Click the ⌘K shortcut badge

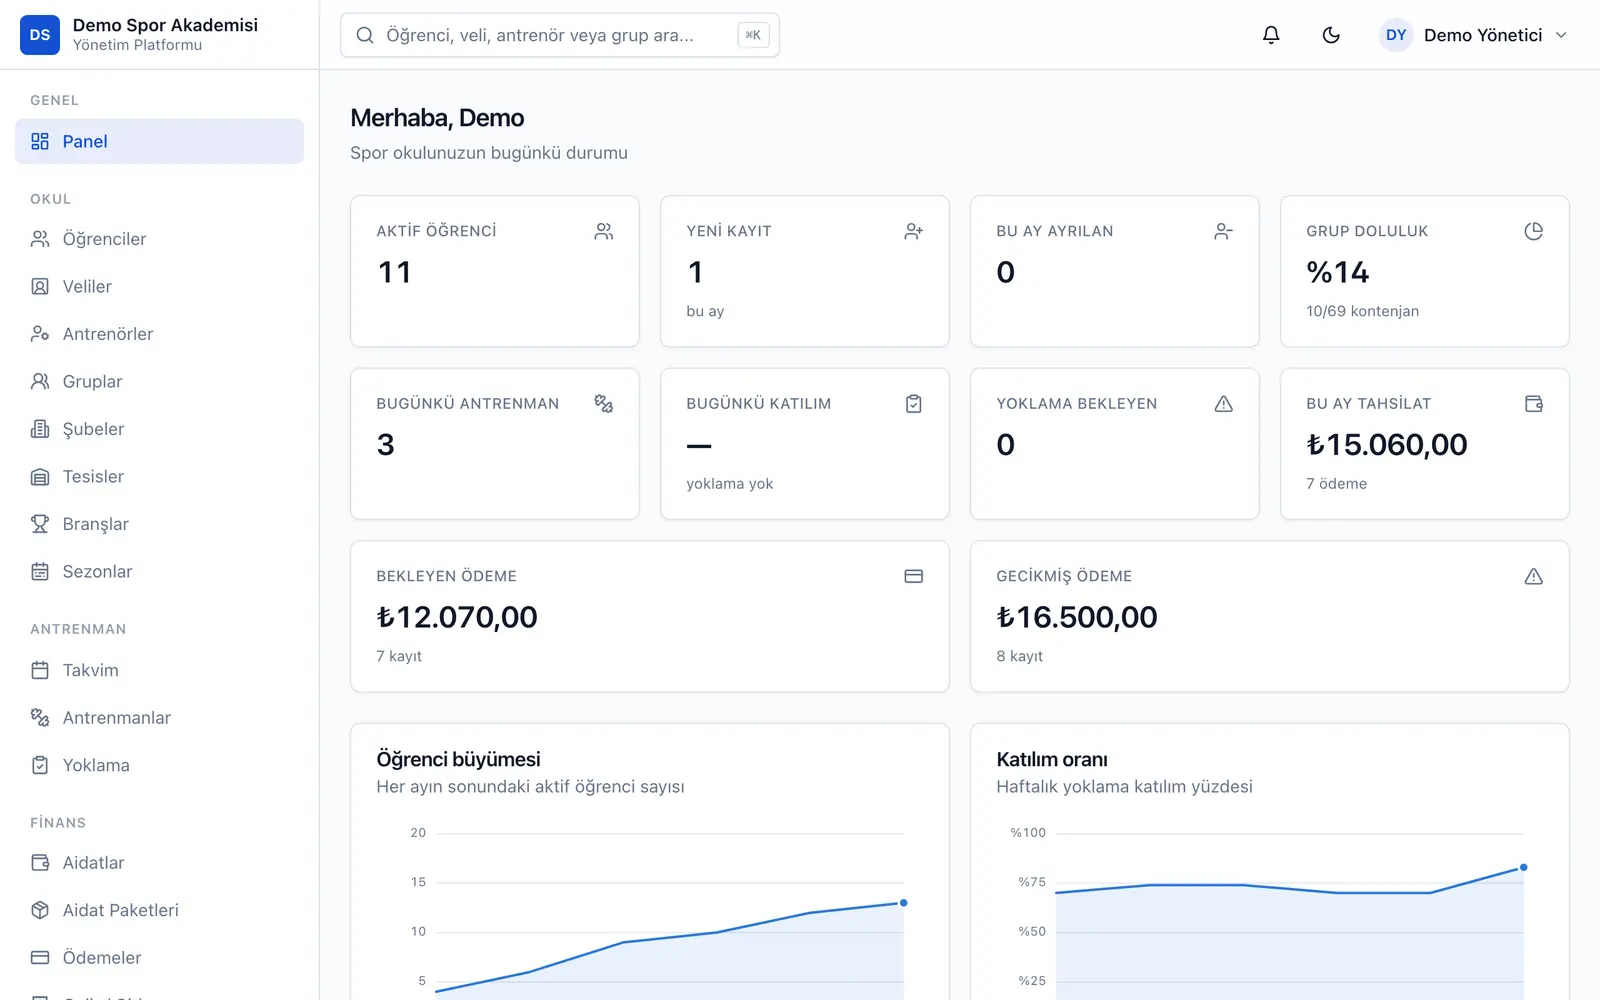[x=753, y=35]
